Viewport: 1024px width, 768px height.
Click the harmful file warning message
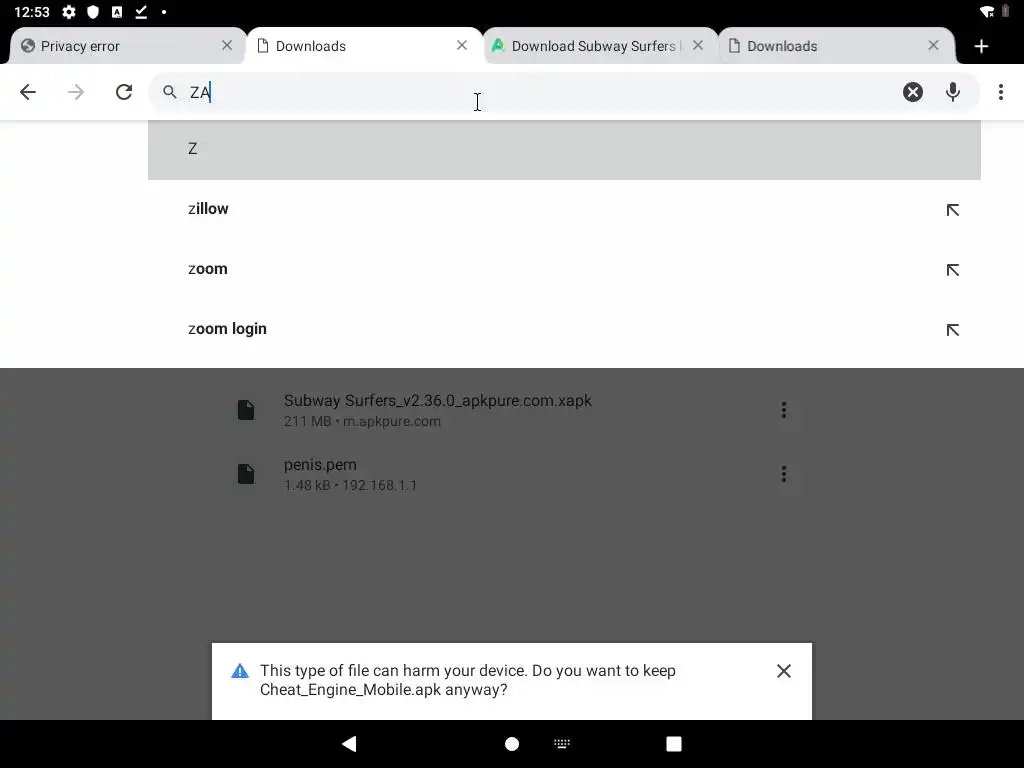point(468,680)
